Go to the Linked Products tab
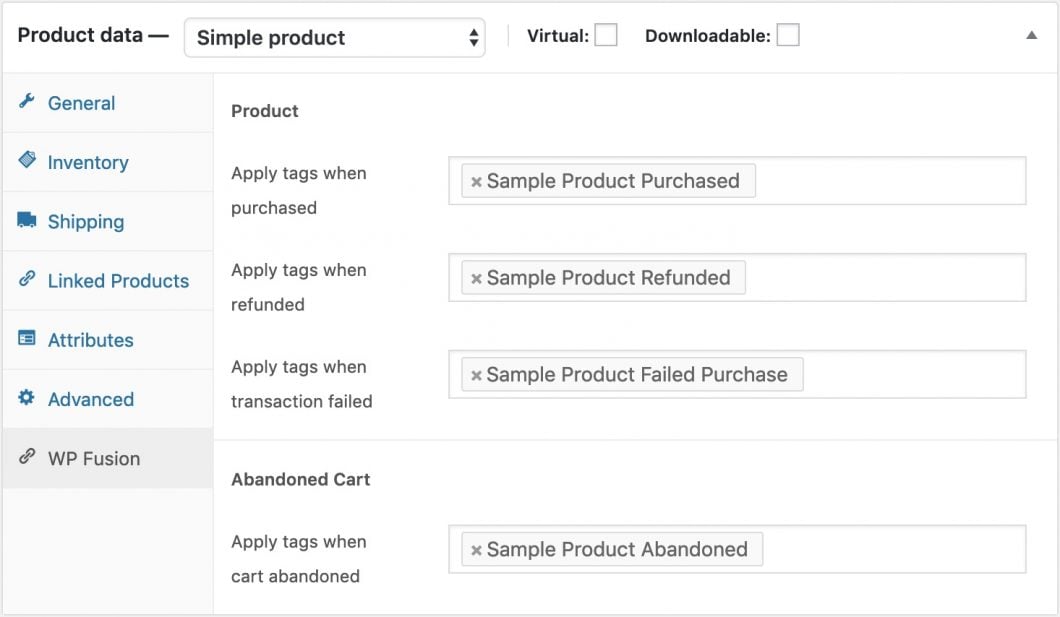Screen dimensions: 1060x617 coord(118,281)
